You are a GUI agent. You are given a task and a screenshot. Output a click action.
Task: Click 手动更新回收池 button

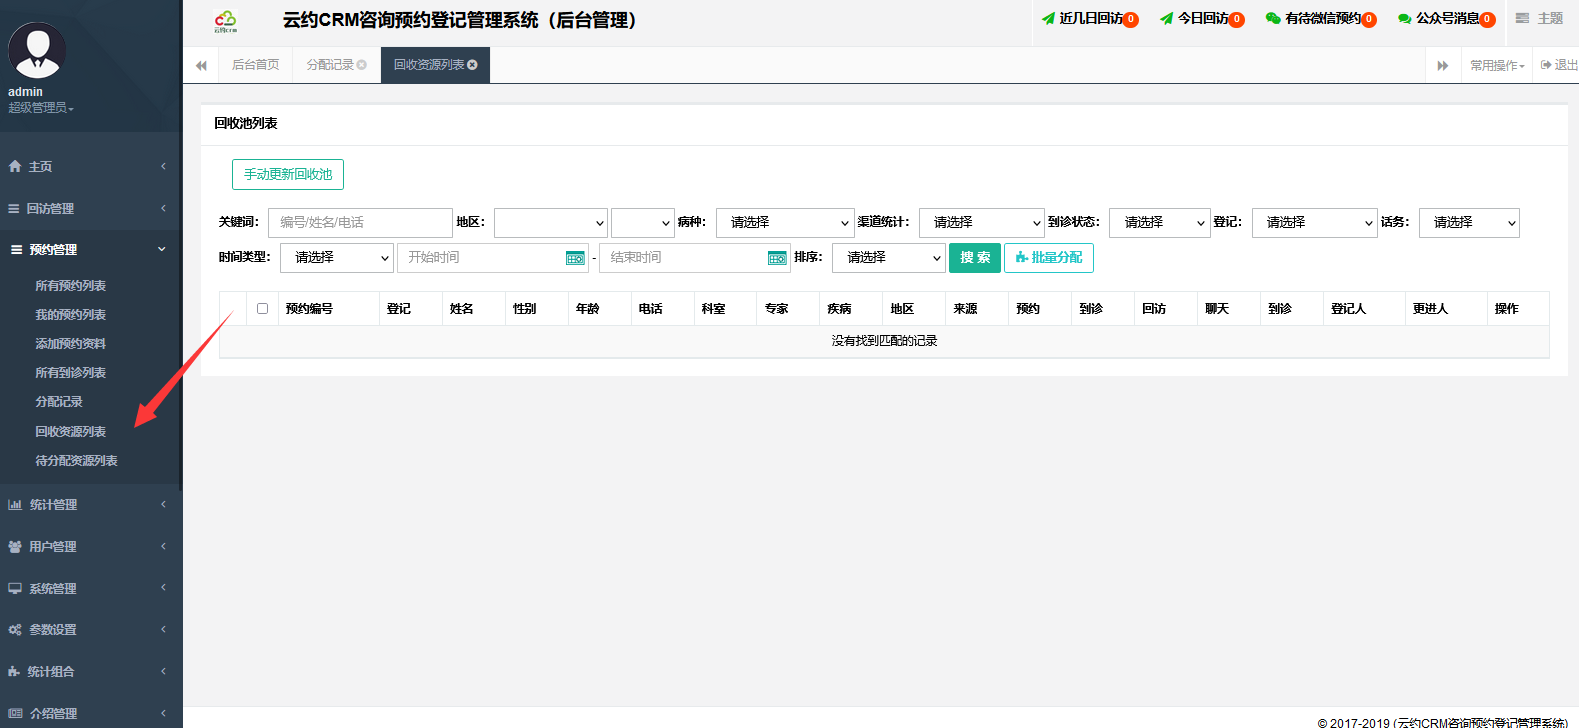click(288, 175)
